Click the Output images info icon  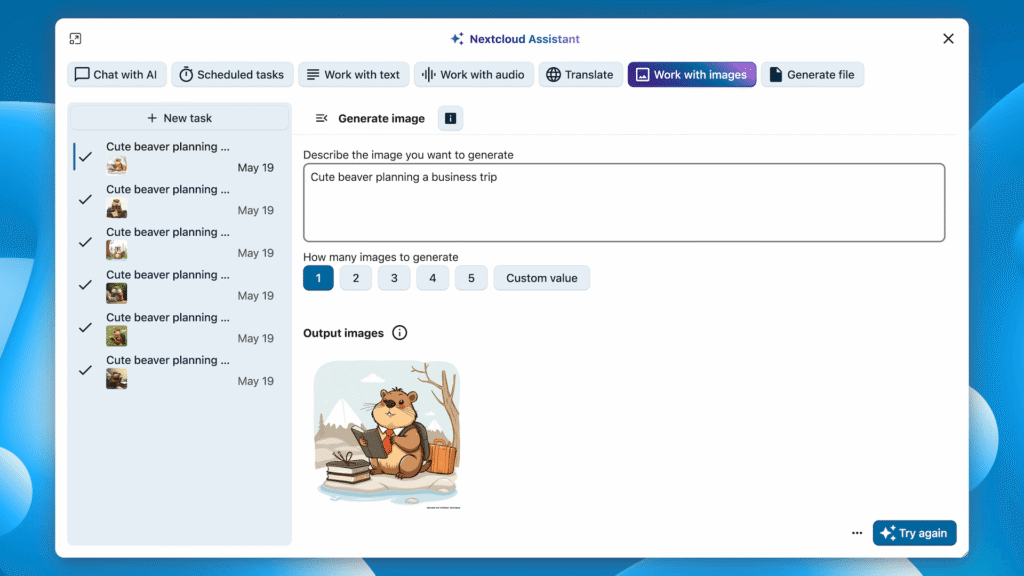click(400, 333)
